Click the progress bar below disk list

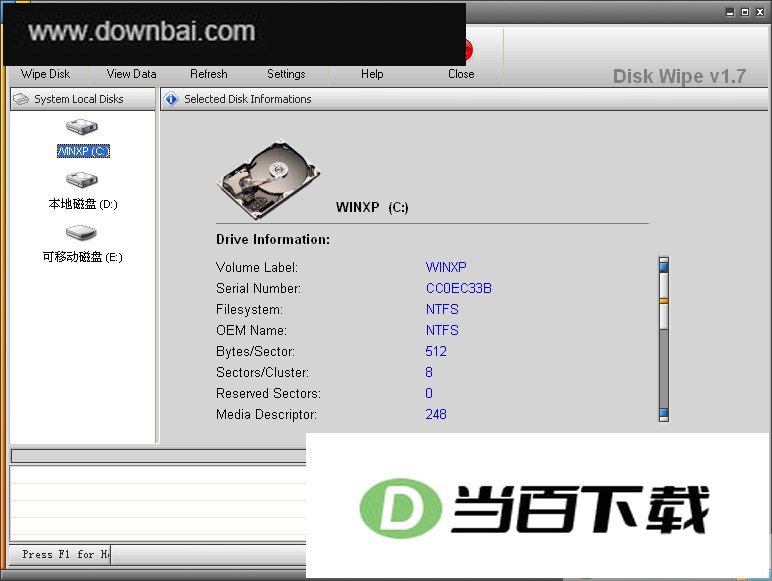tap(159, 455)
